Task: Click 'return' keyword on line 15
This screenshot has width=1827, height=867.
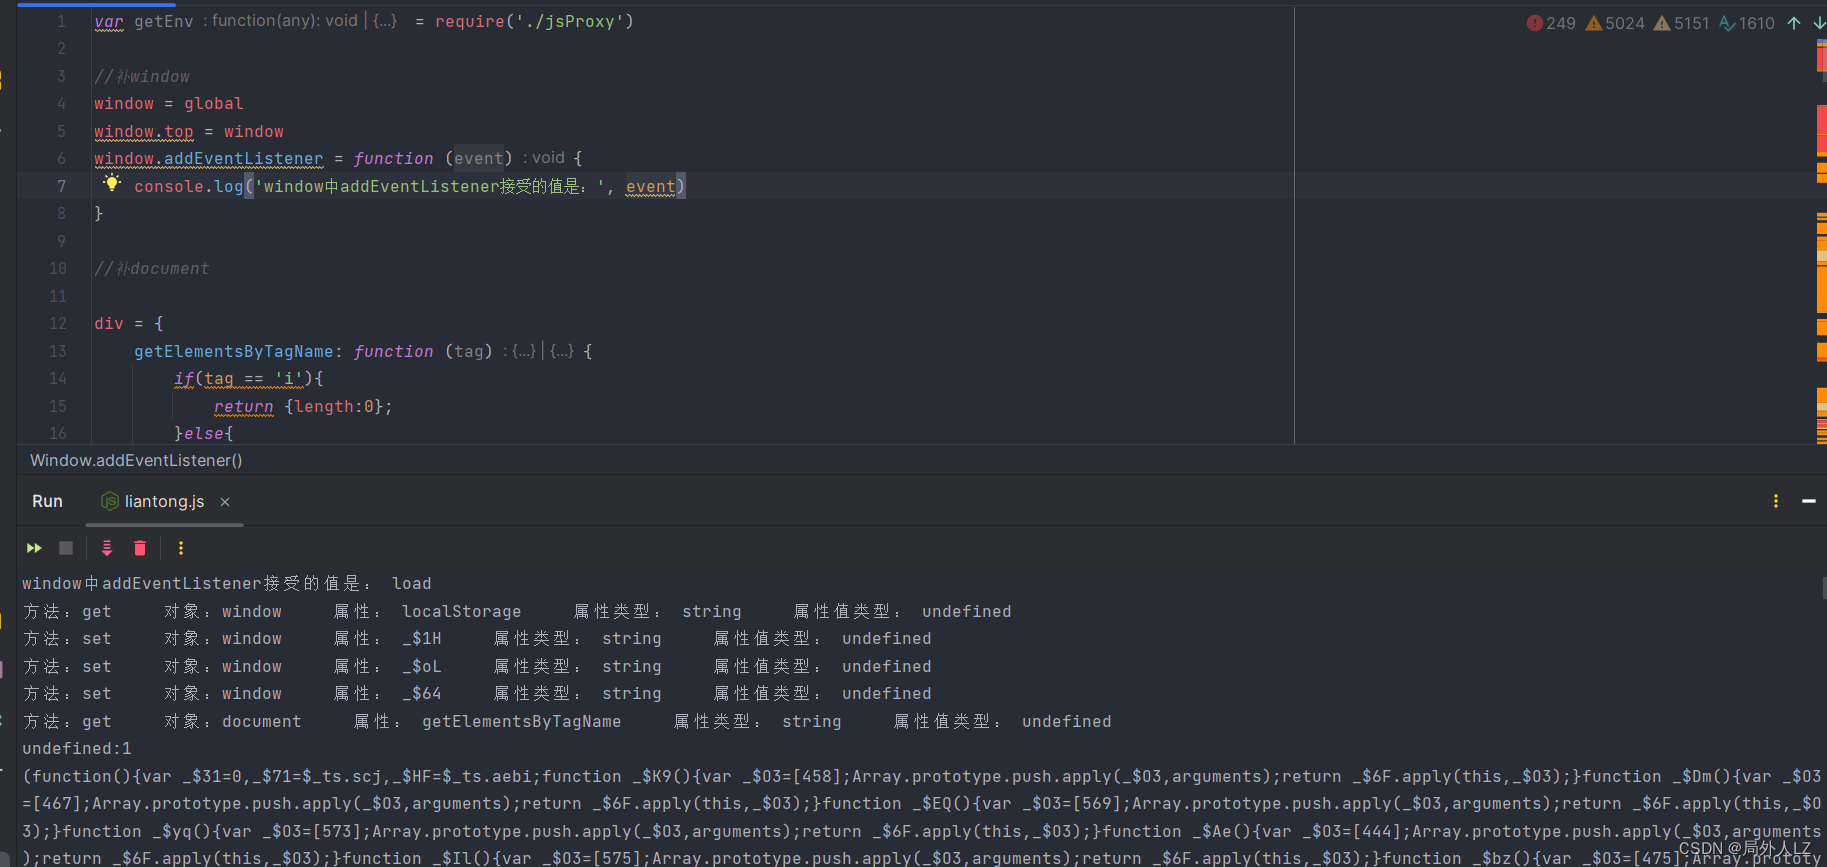Action: click(244, 407)
